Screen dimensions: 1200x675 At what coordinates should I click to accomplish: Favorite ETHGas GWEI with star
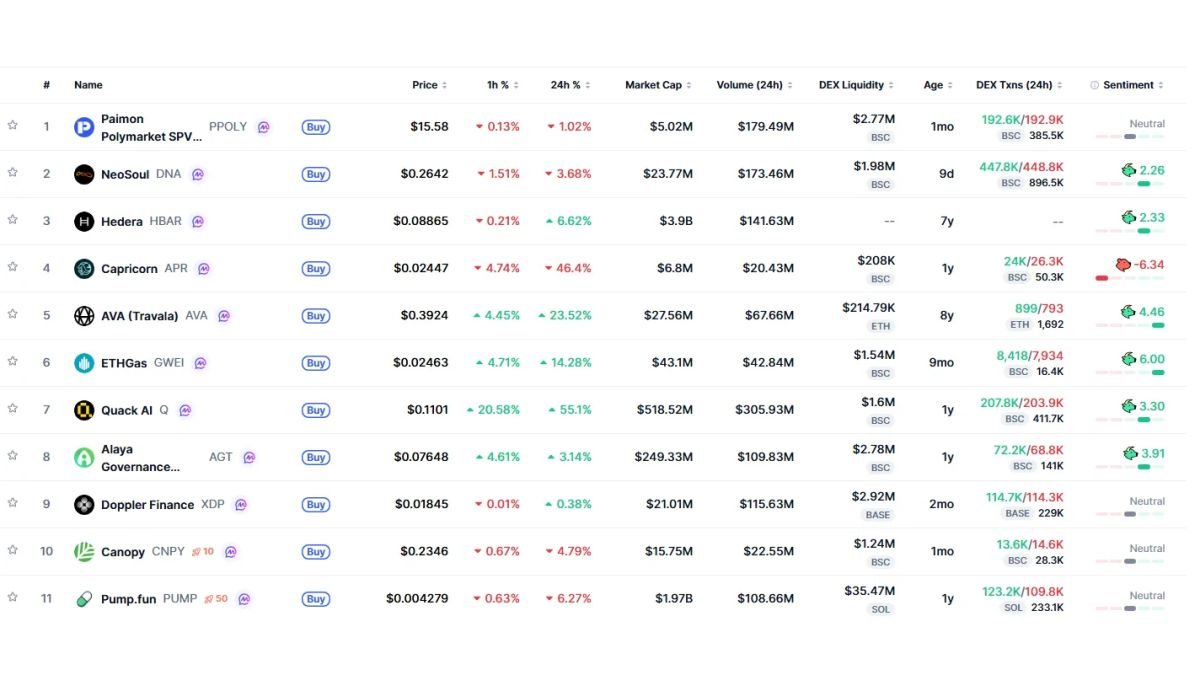[12, 361]
